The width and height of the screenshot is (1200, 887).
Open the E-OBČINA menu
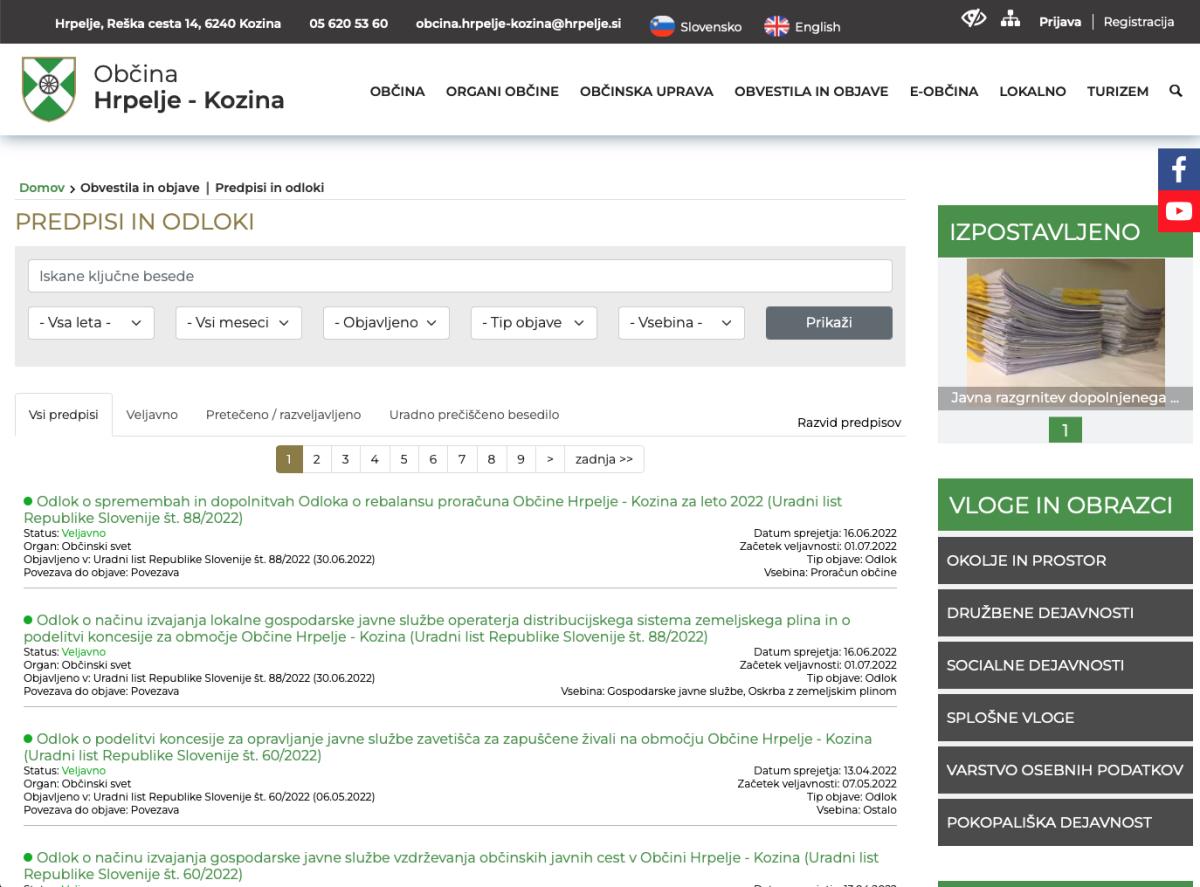(x=943, y=91)
